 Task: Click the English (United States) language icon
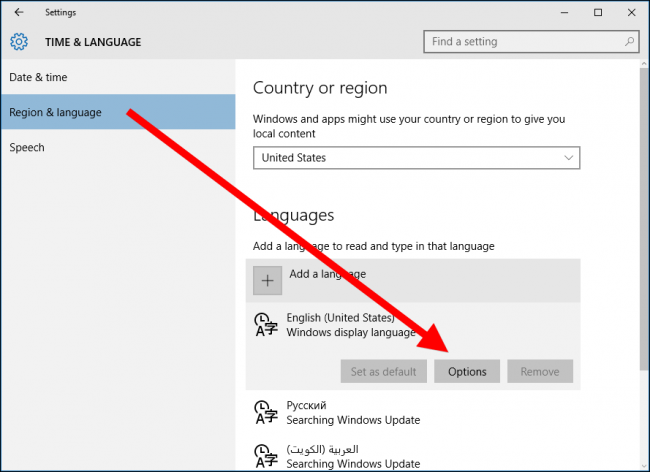pos(266,324)
